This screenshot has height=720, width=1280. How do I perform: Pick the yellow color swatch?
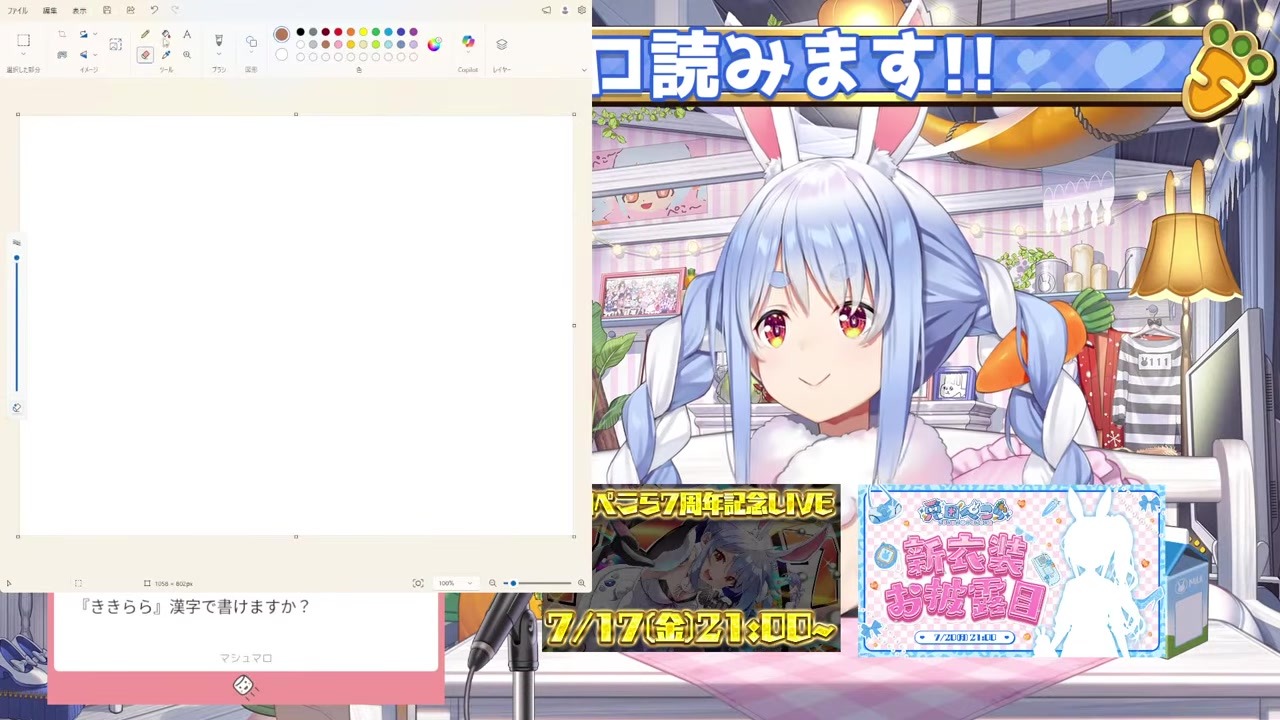(x=363, y=32)
